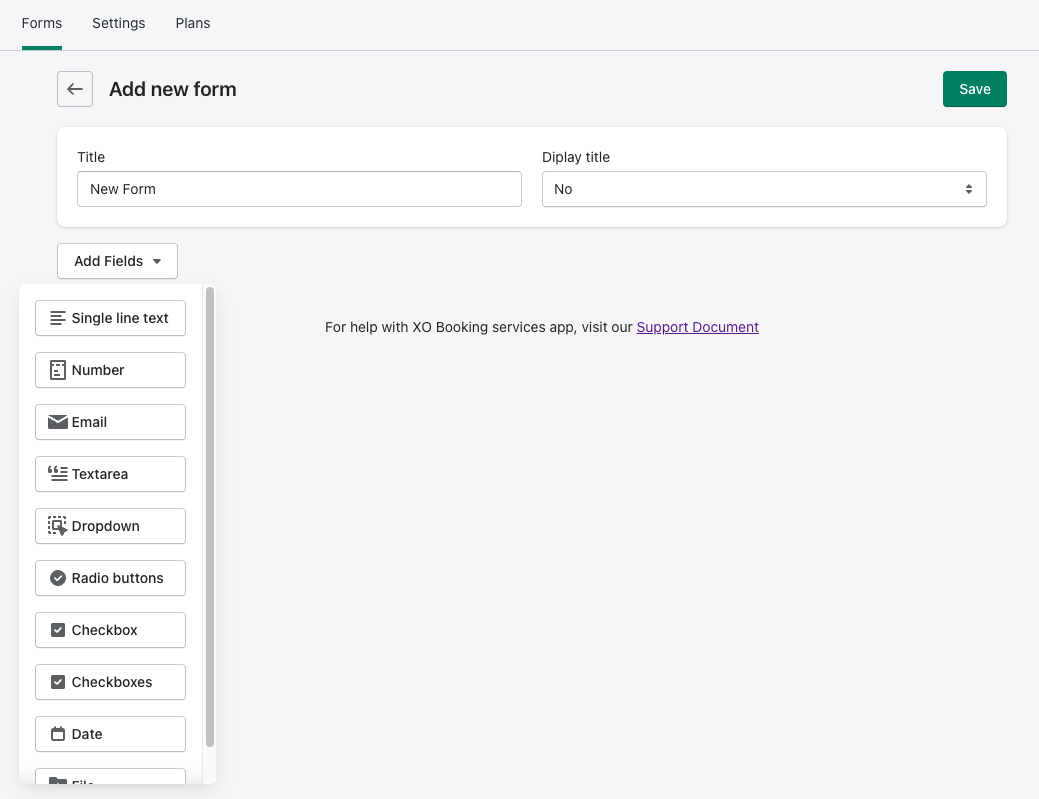Screen dimensions: 1039x799
Task: Click the green Save button
Action: tap(974, 89)
